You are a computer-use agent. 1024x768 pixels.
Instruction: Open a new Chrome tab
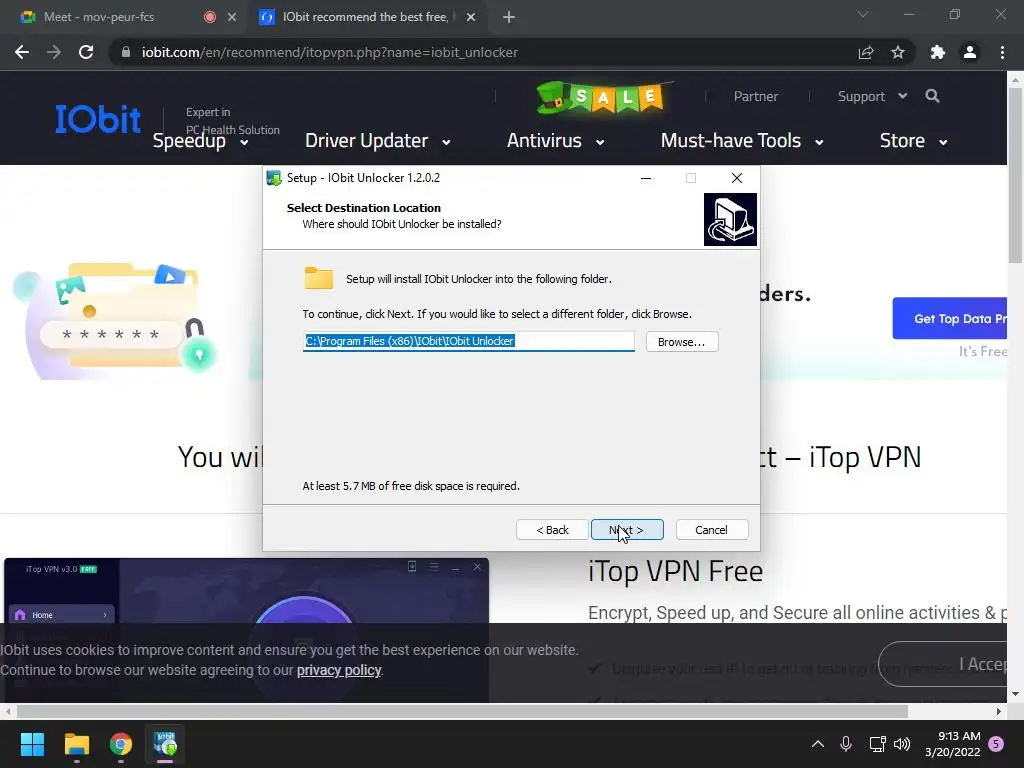(509, 17)
